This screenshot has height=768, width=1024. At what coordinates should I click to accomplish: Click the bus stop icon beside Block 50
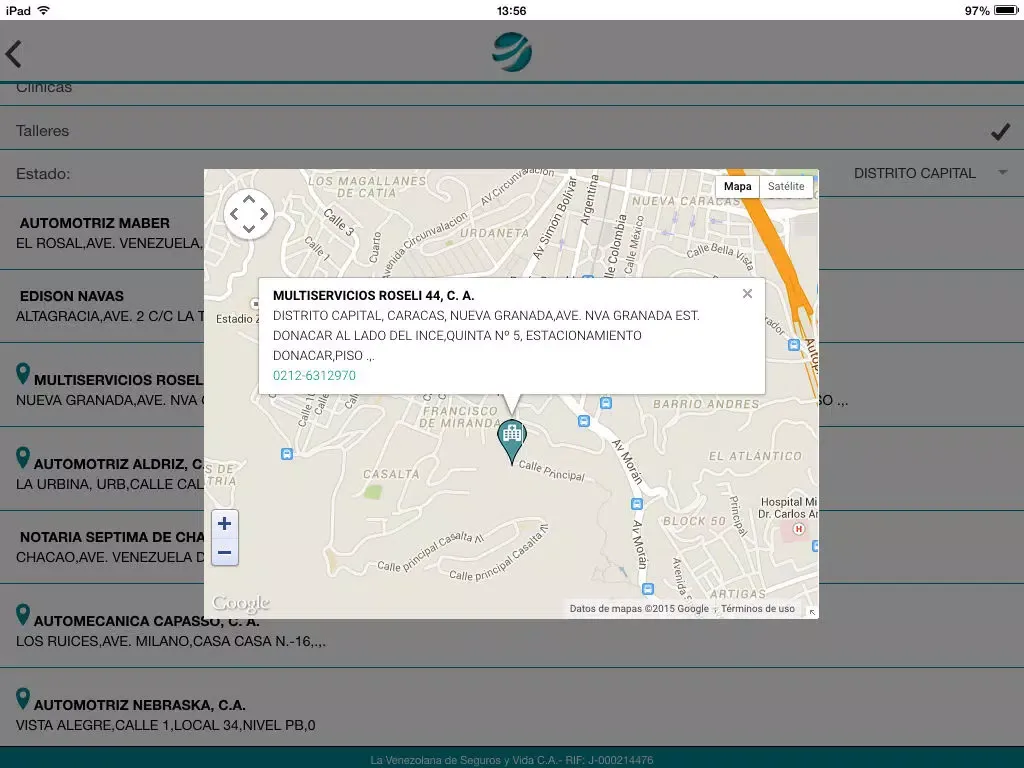coord(637,504)
